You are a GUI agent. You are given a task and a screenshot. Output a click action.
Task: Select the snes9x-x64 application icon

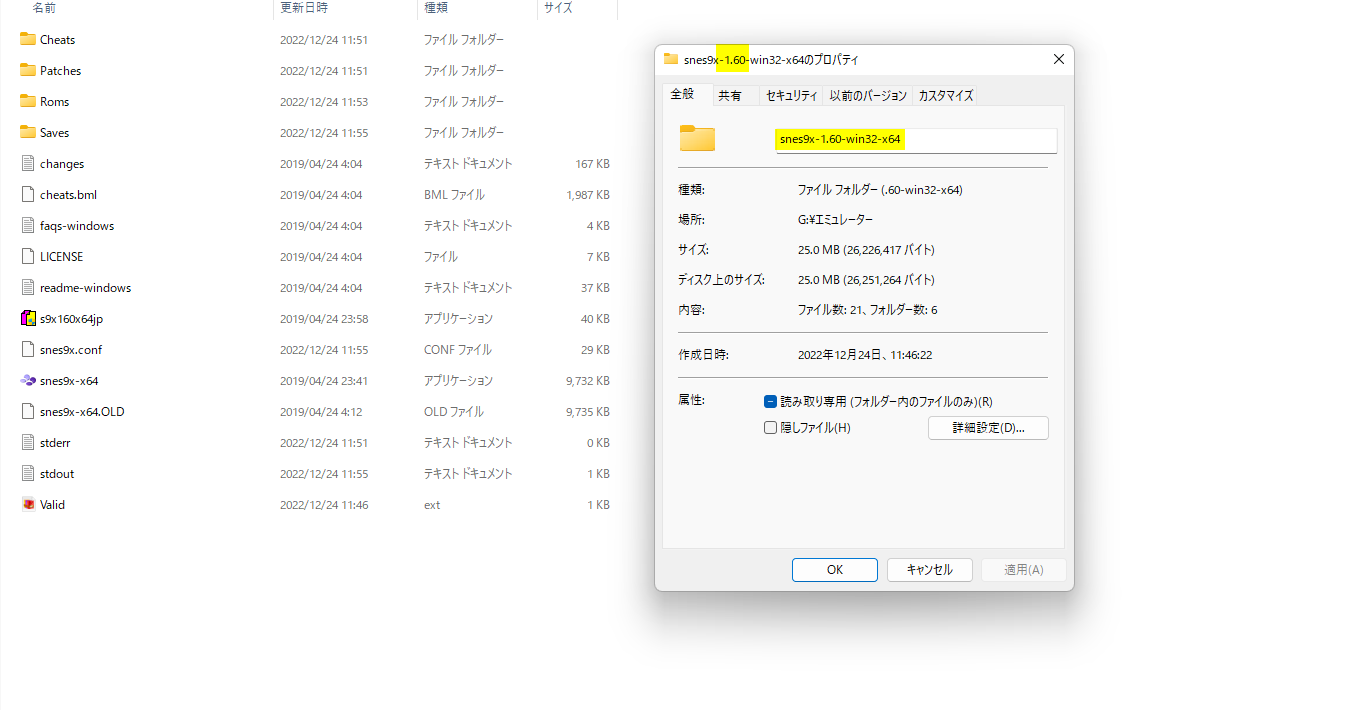[x=28, y=381]
